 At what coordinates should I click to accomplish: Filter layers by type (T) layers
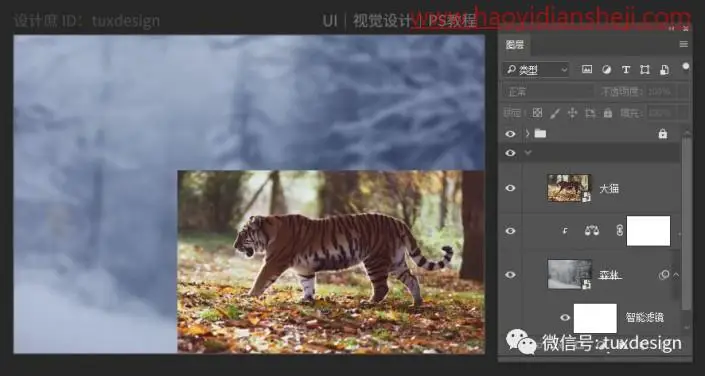click(625, 70)
